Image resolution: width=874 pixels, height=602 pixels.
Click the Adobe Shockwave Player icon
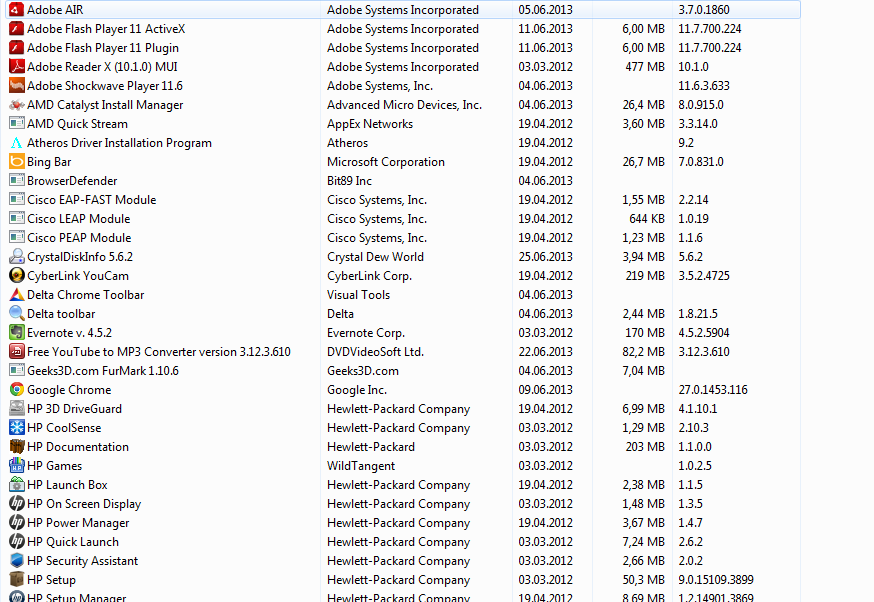[x=17, y=85]
